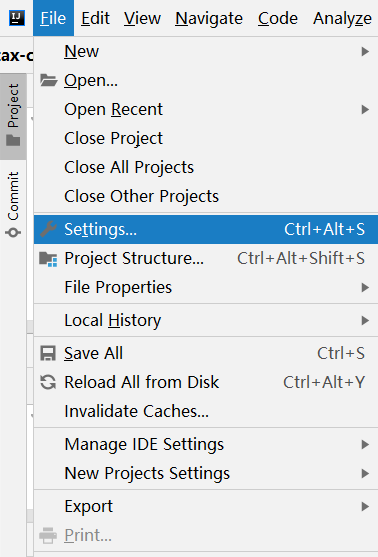Expand the Export submenu arrow
The image size is (378, 557).
(365, 506)
